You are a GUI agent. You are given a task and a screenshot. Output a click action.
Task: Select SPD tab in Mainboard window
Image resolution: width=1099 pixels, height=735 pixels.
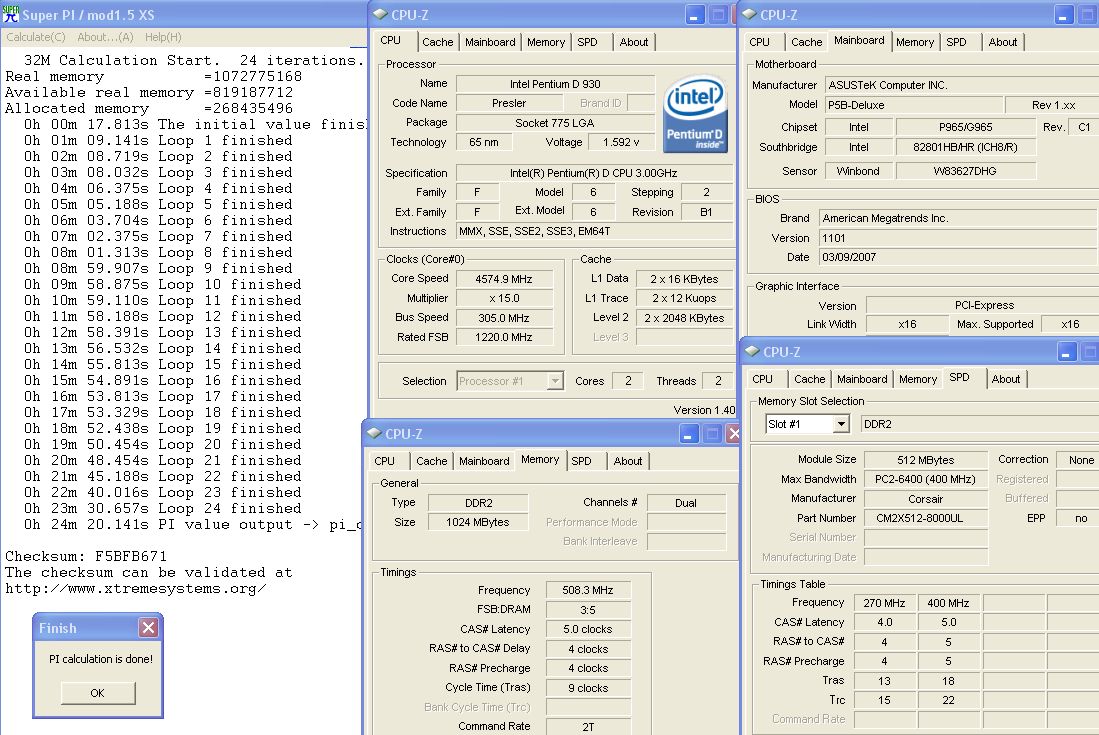pos(956,42)
